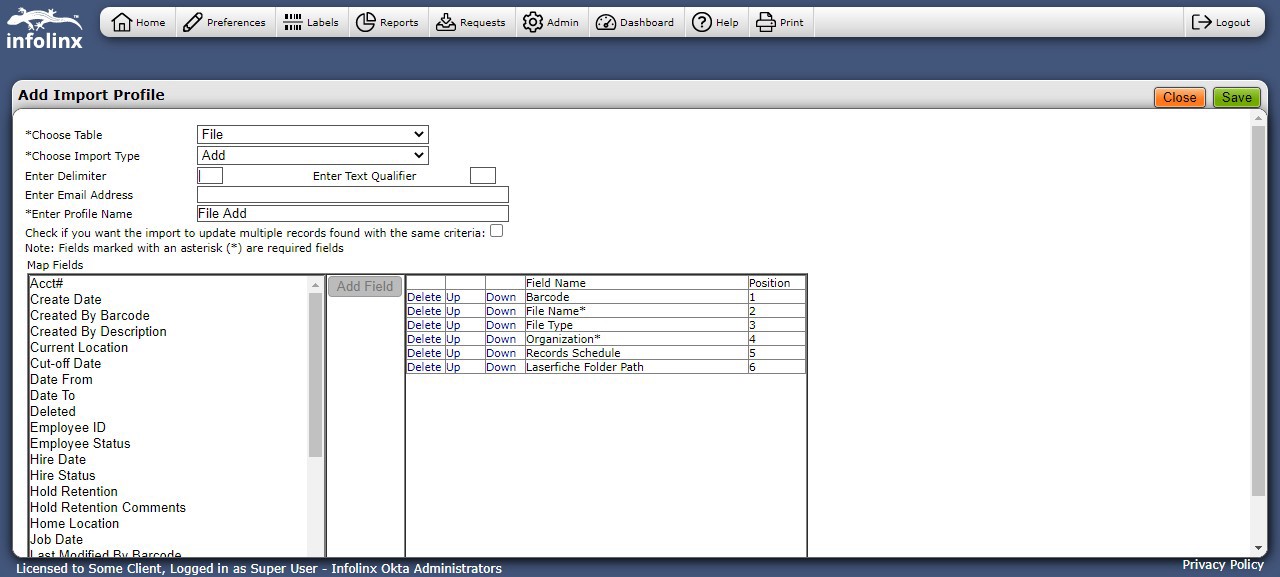Expand the Choose Table dropdown
1280x577 pixels.
[312, 134]
